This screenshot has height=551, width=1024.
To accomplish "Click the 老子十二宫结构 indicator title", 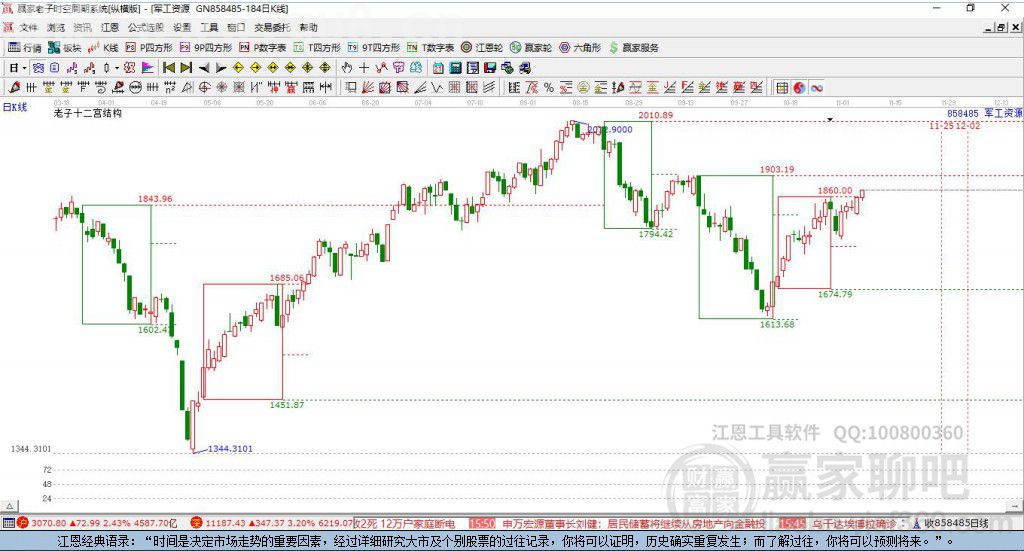I will 88,113.
